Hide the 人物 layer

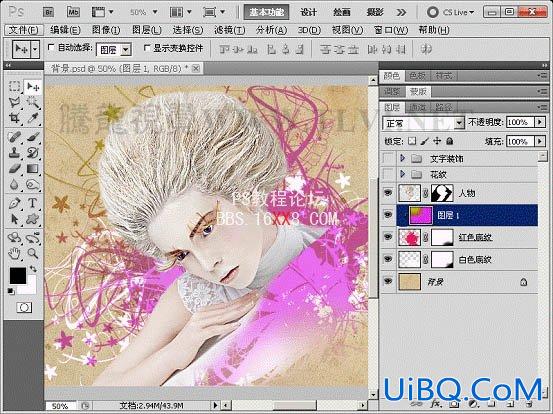click(388, 193)
